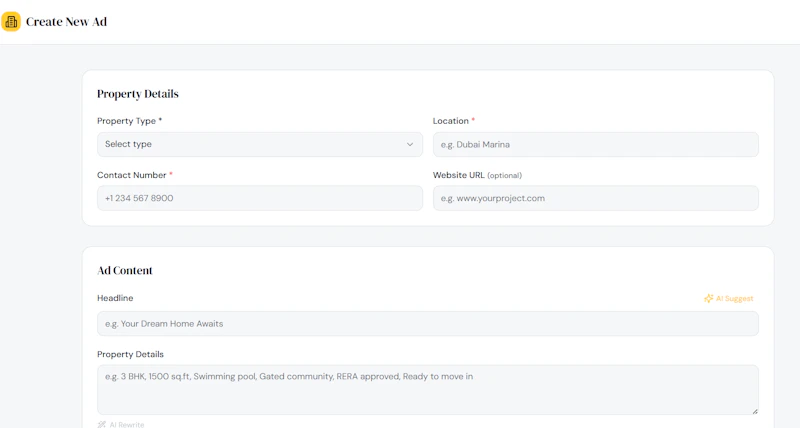Viewport: 800px width, 428px height.
Task: Click the Location input field
Action: point(595,144)
